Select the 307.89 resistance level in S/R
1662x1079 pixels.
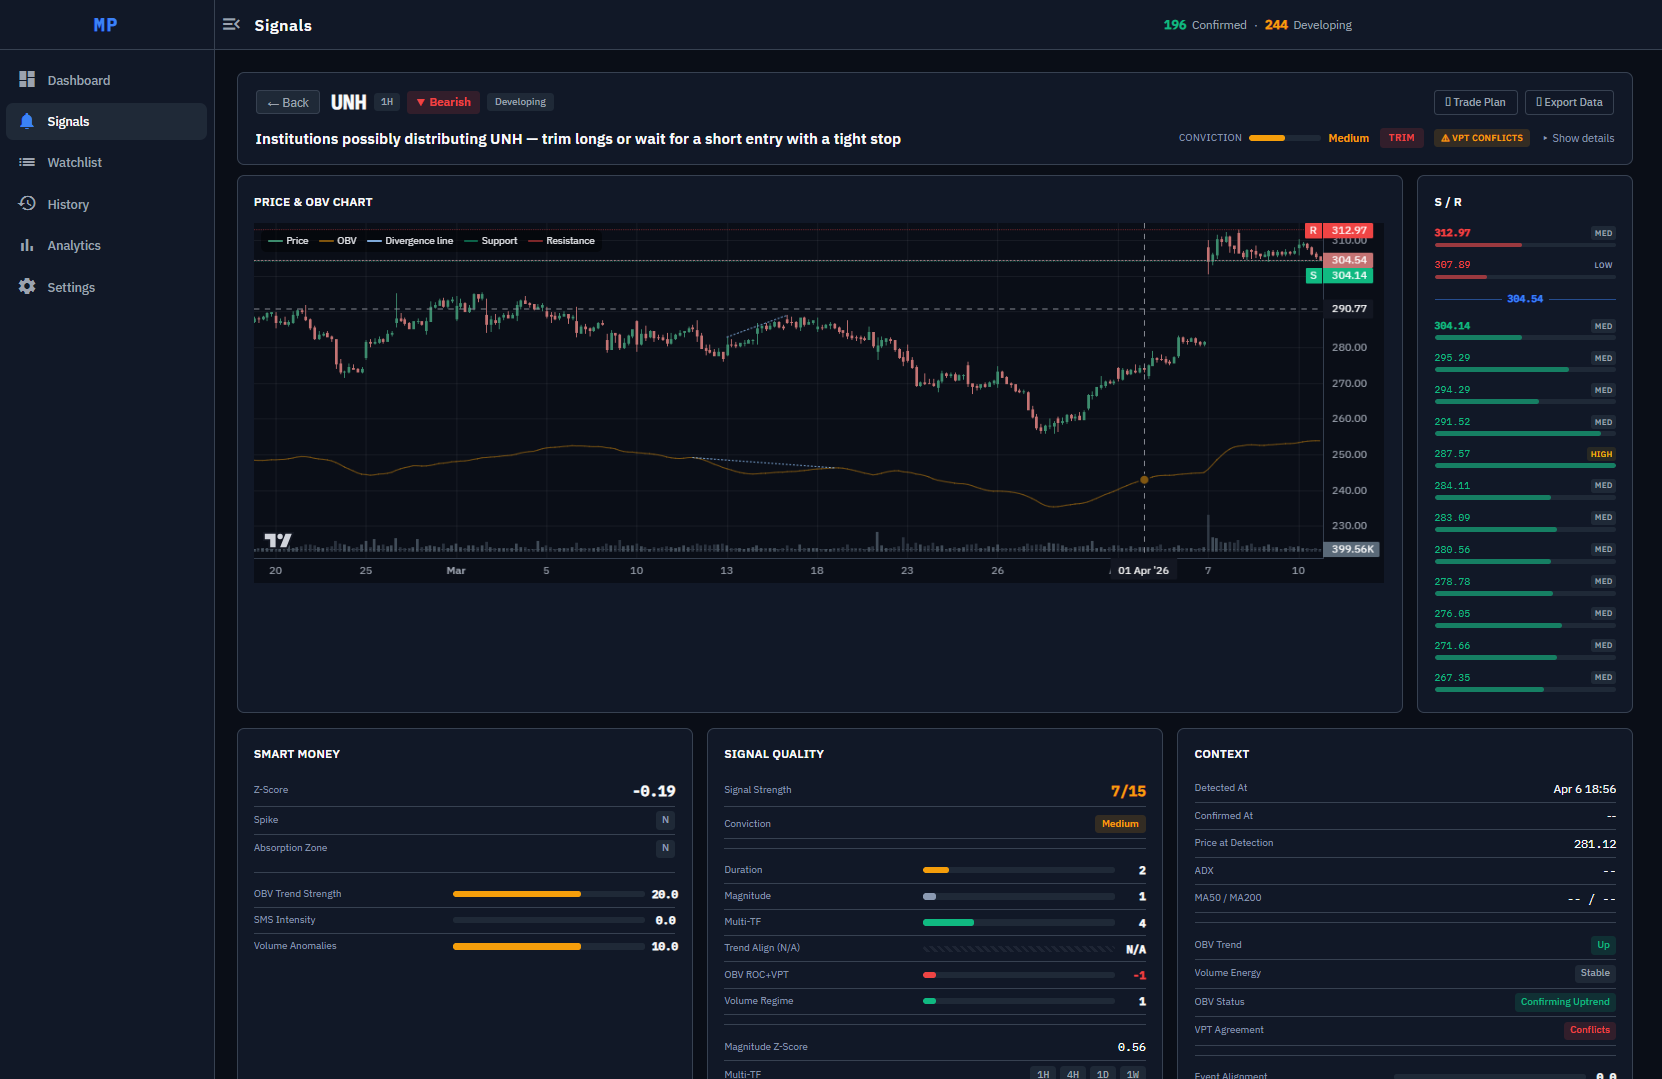click(1525, 267)
